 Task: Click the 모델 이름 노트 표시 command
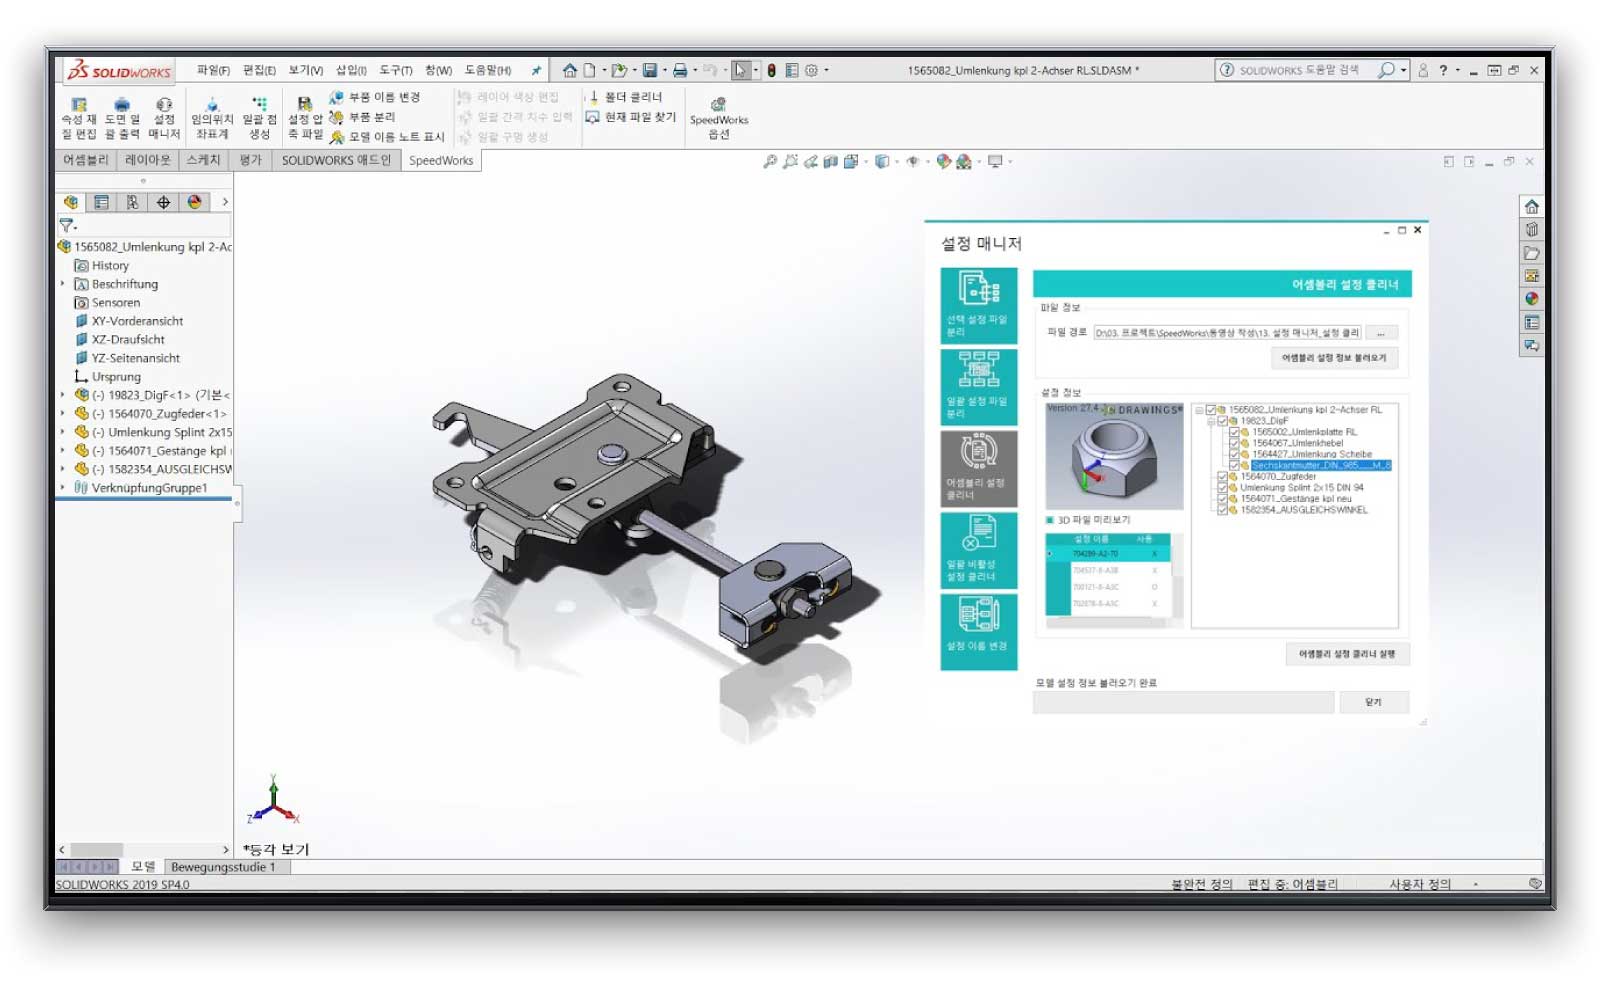pyautogui.click(x=387, y=137)
